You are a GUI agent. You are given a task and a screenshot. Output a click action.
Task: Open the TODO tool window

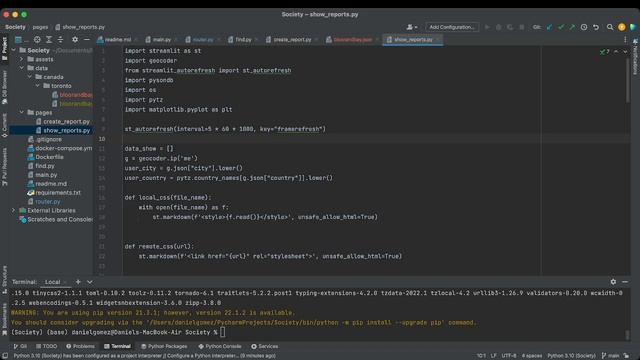click(x=46, y=346)
